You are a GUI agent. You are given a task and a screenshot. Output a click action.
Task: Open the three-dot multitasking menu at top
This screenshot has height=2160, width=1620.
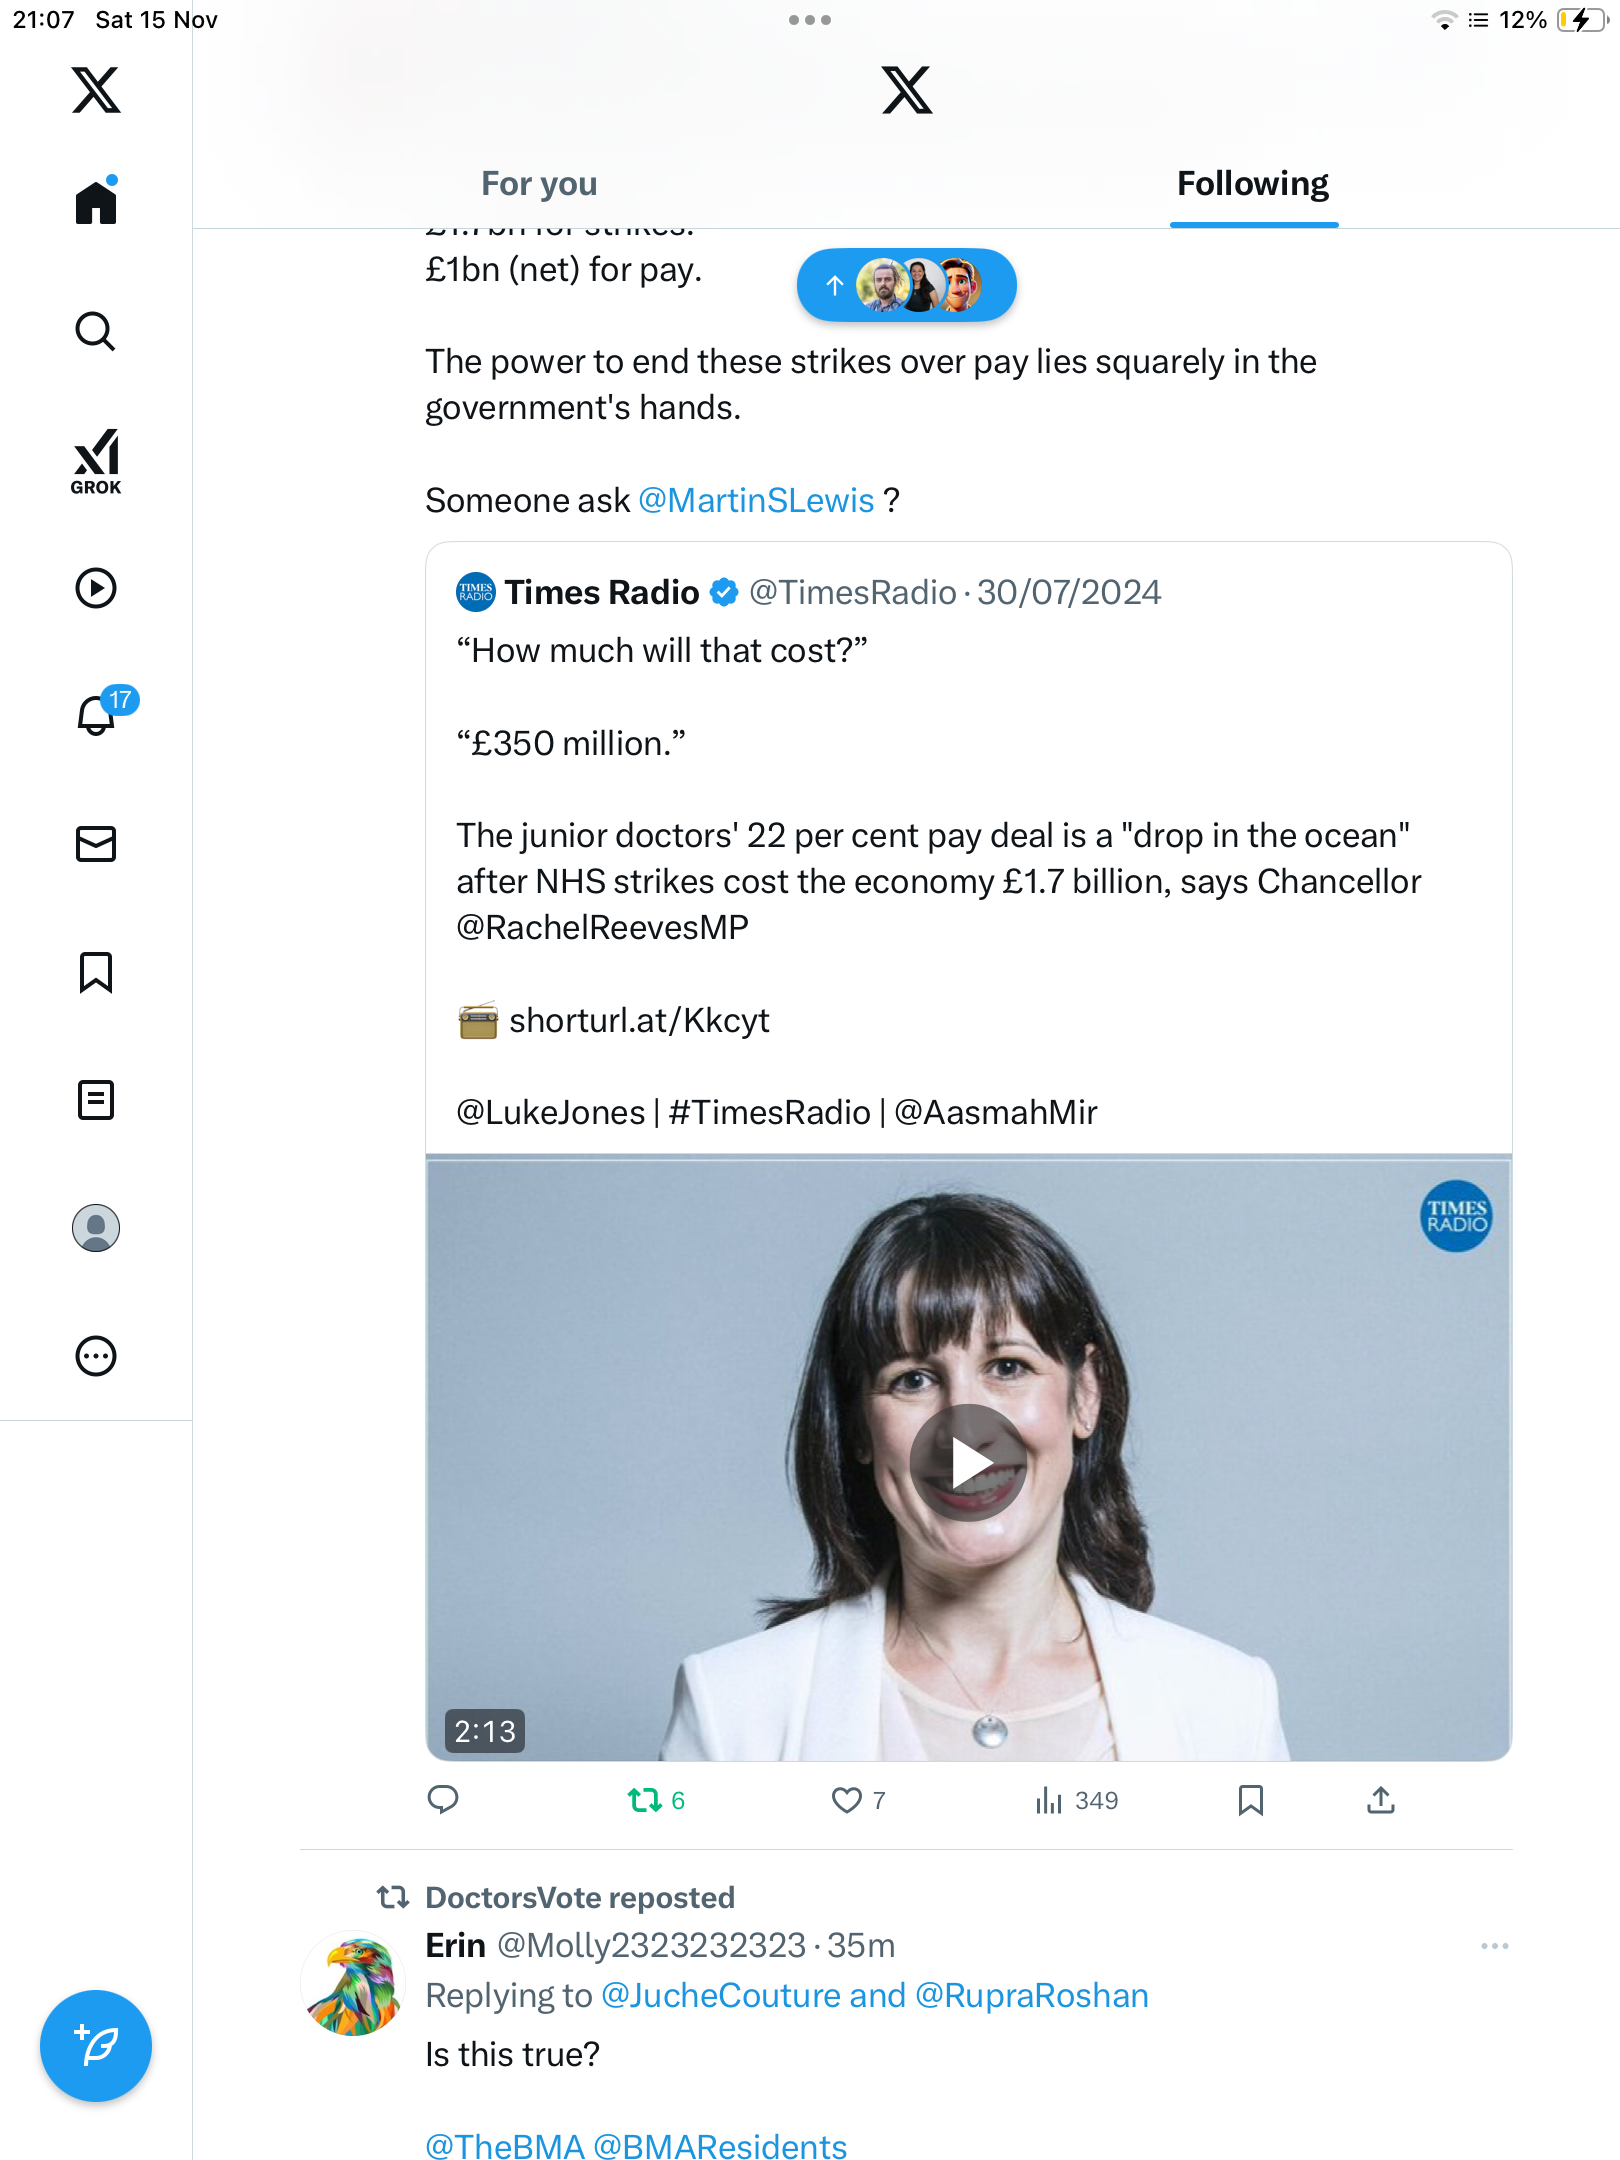pos(809,20)
